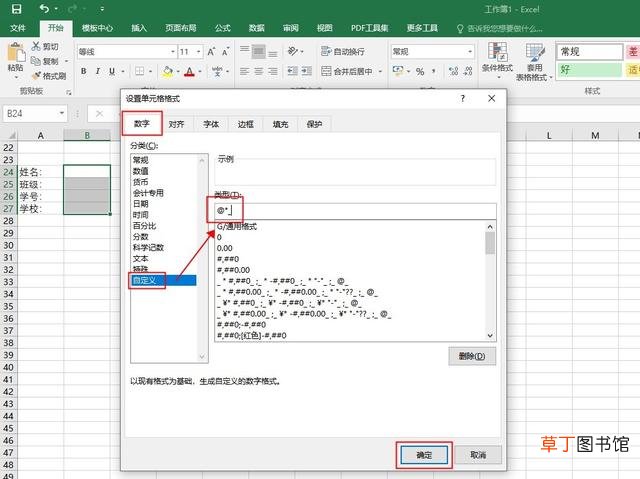Toggle bold formatting
640x479 pixels.
[x=84, y=71]
